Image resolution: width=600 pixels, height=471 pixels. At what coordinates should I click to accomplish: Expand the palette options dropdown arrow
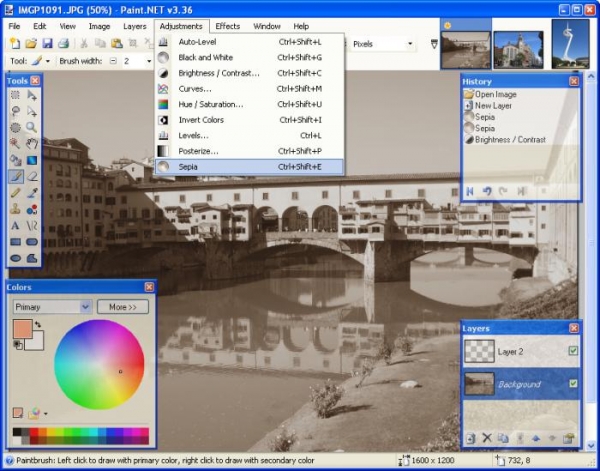click(46, 414)
